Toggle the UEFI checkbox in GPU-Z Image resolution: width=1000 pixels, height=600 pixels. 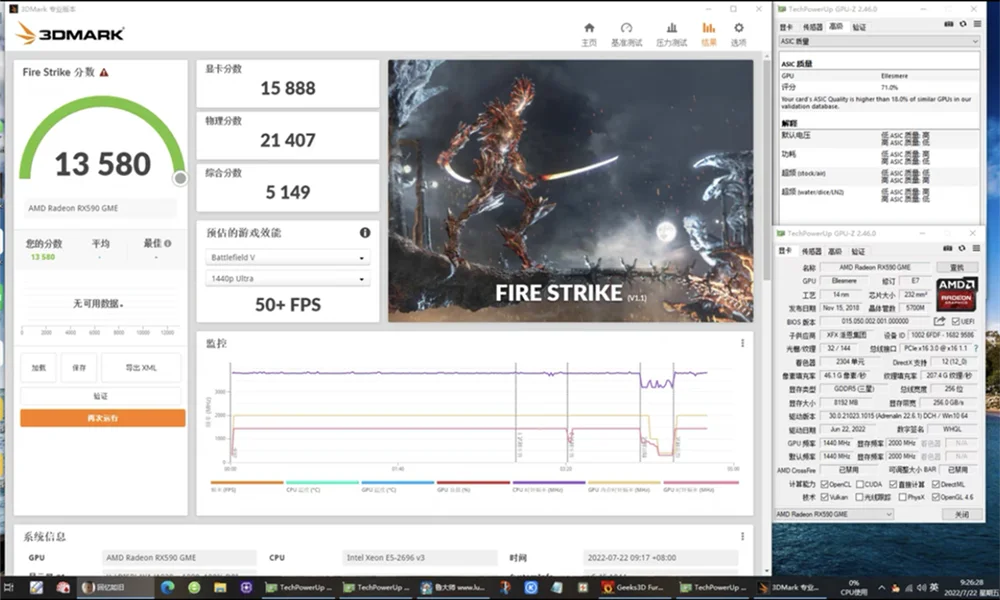953,321
